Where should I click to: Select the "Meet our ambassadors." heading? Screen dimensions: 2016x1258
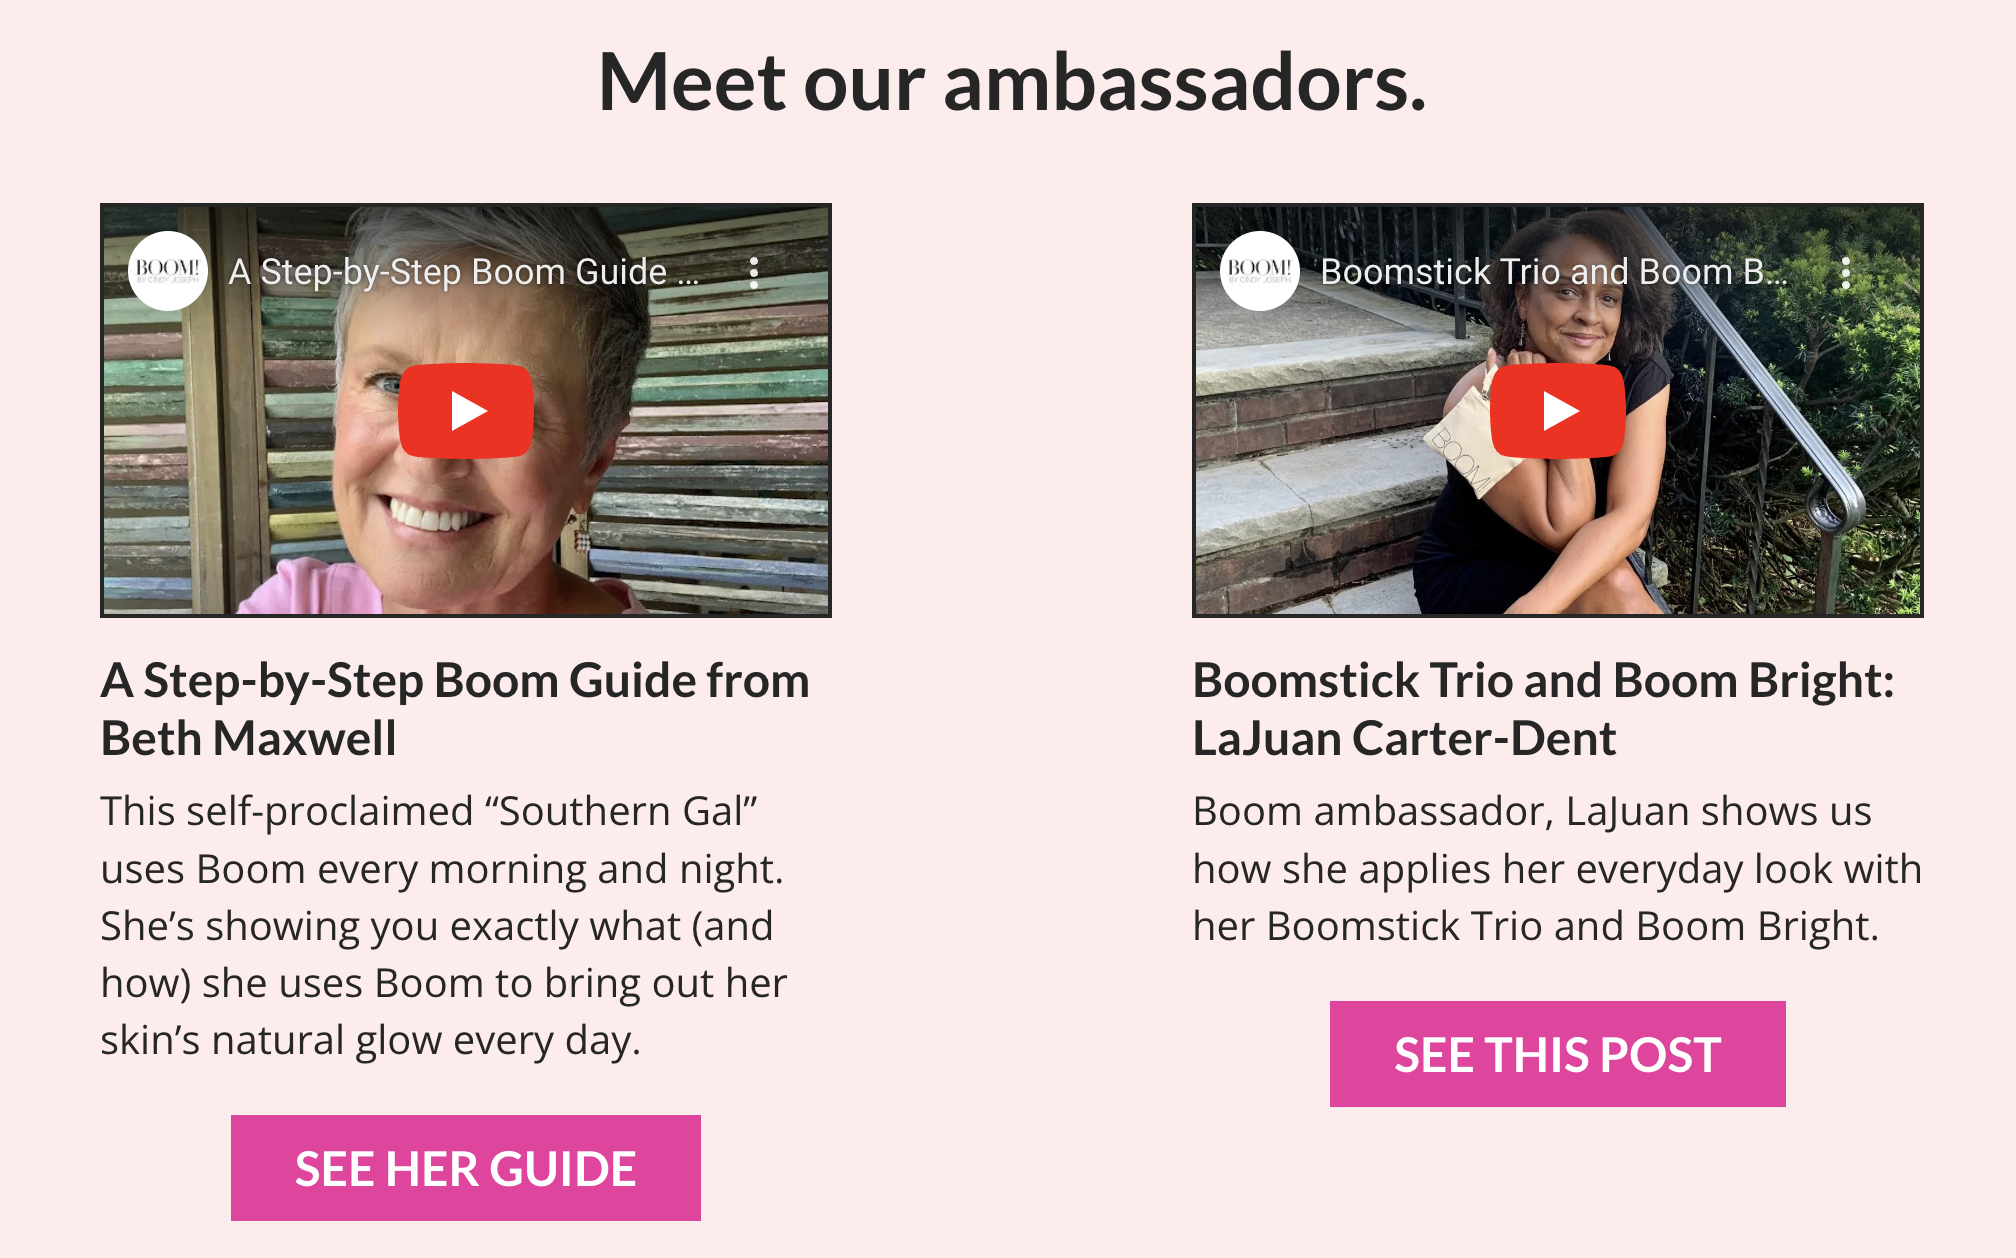pyautogui.click(x=1012, y=82)
